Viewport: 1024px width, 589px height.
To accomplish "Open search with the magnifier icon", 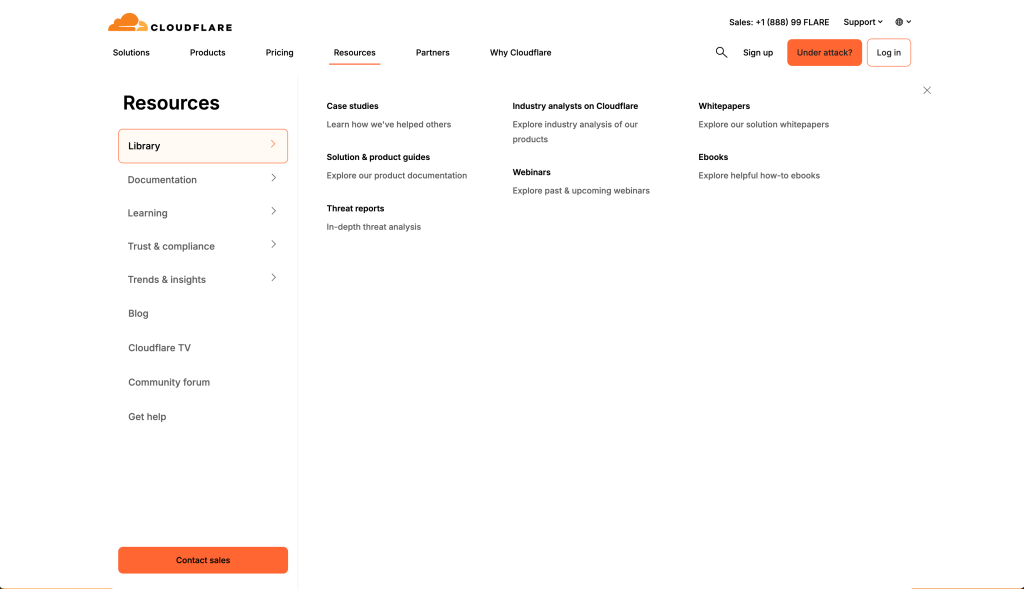I will pos(721,52).
